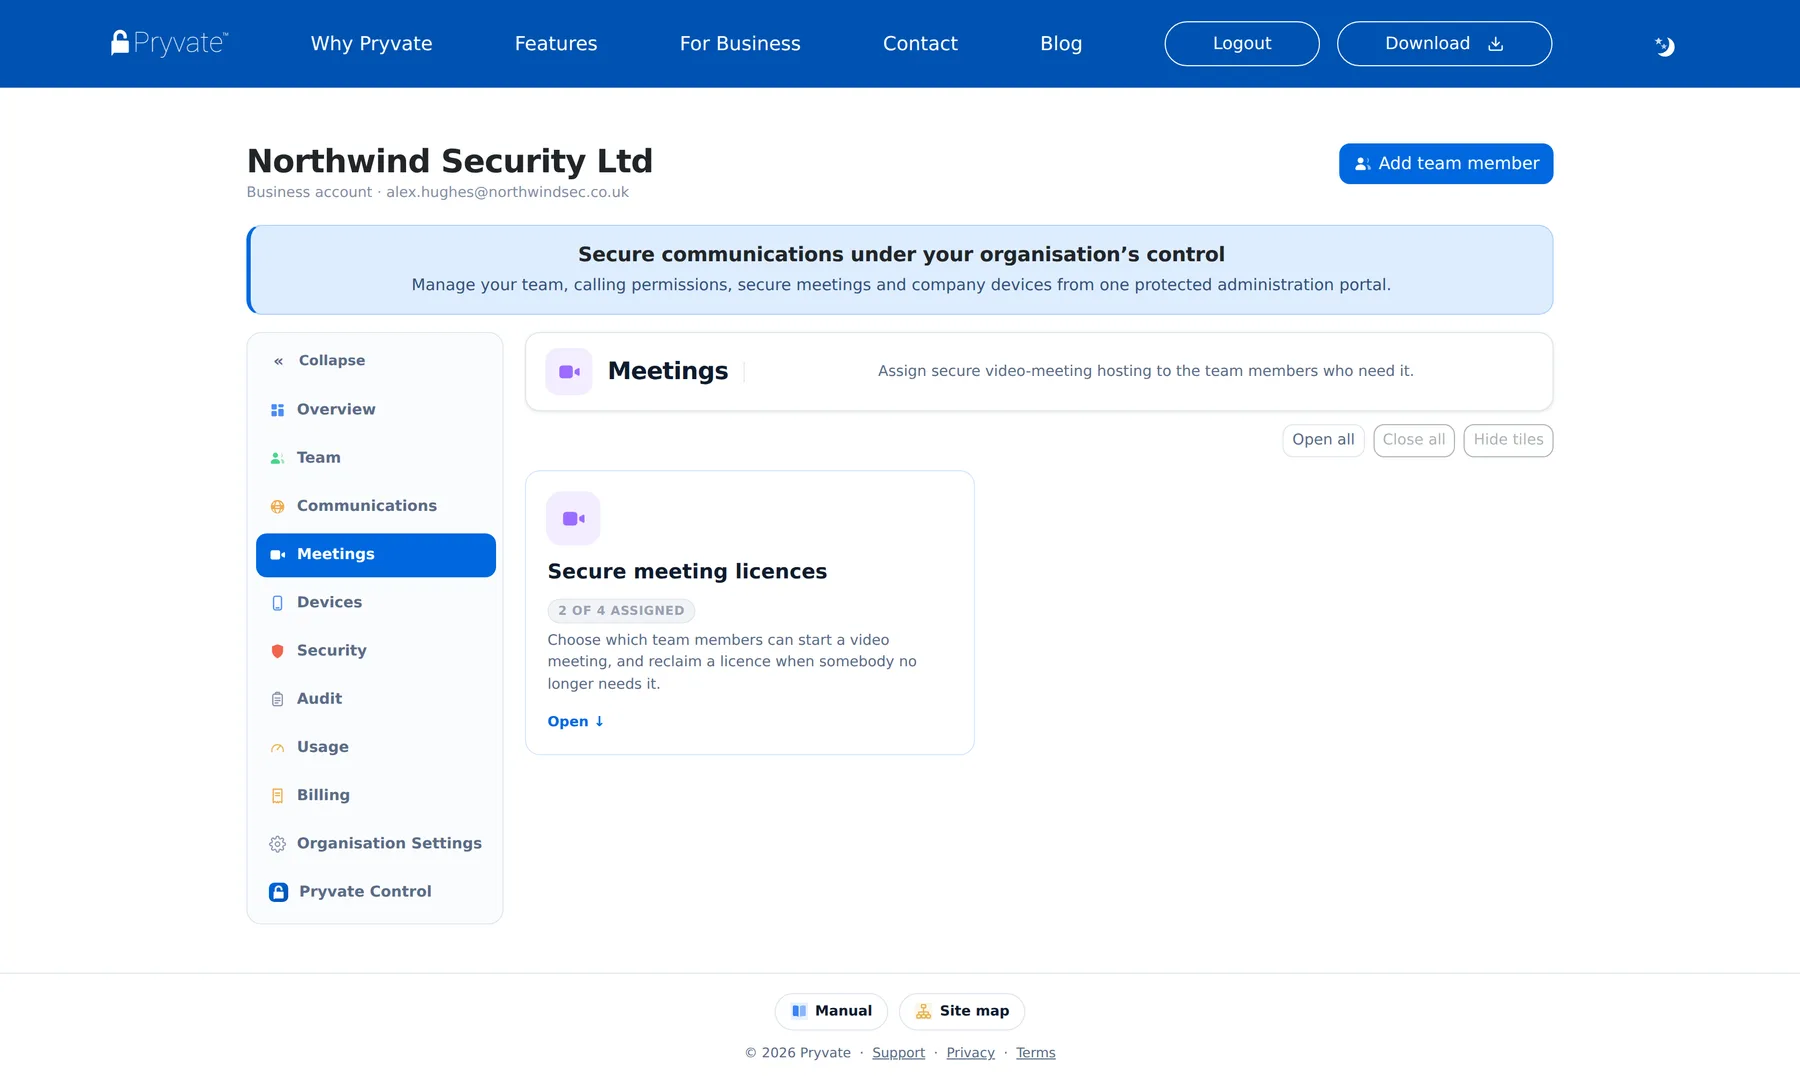
Task: Open the Privacy link
Action: [970, 1053]
